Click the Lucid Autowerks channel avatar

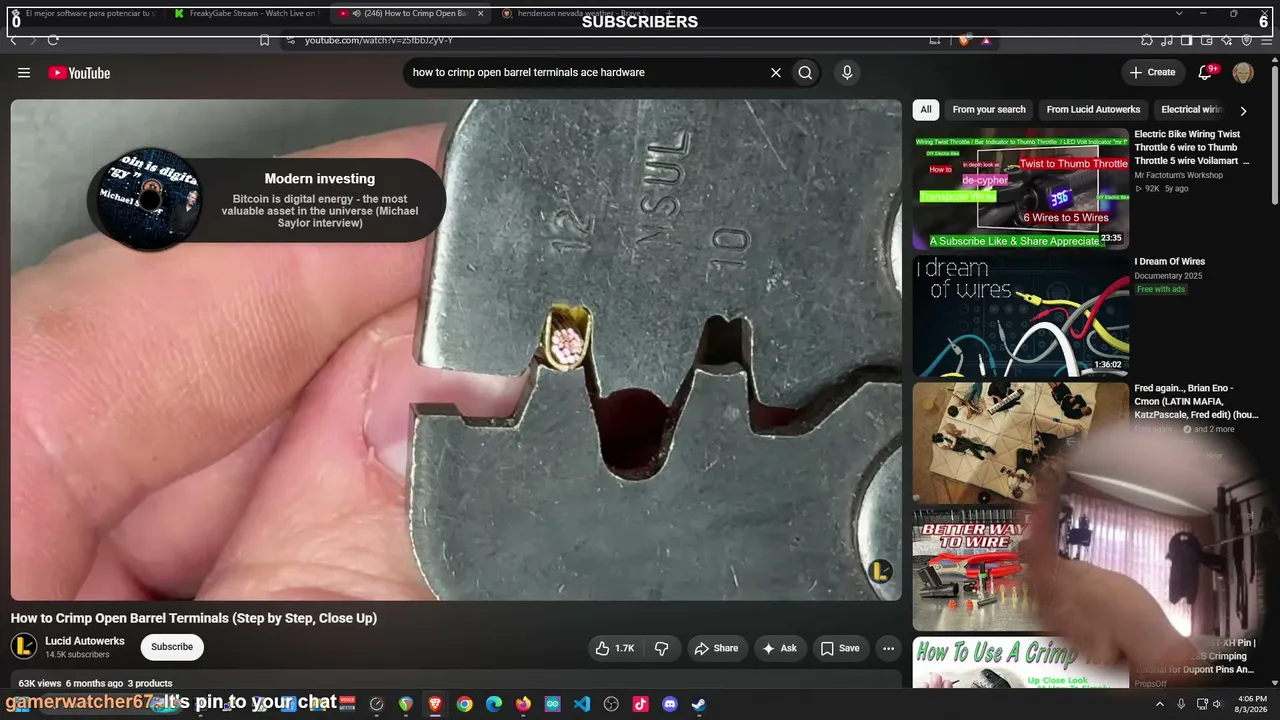[24, 647]
